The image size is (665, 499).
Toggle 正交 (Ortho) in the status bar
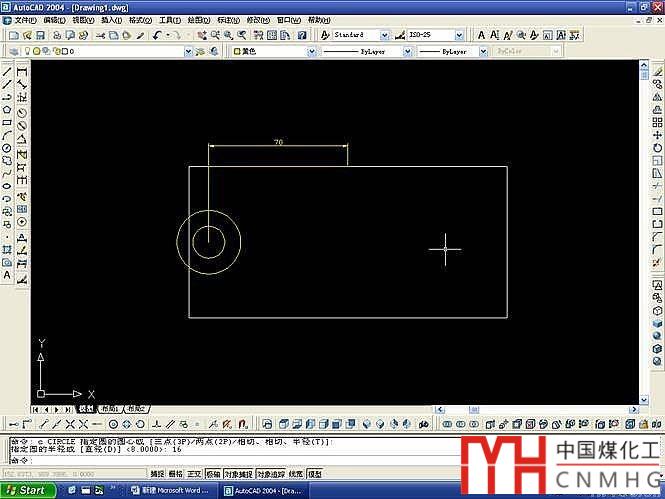click(x=194, y=474)
